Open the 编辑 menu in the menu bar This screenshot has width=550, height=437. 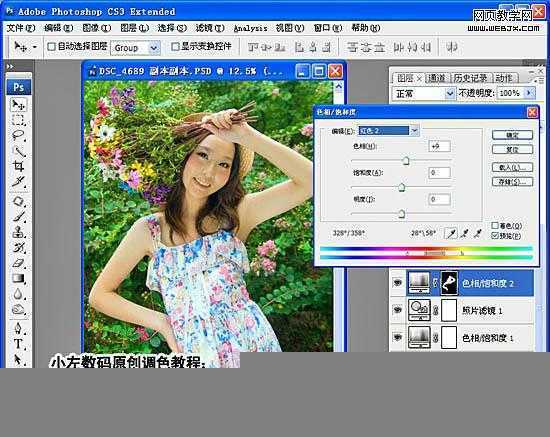[x=58, y=28]
